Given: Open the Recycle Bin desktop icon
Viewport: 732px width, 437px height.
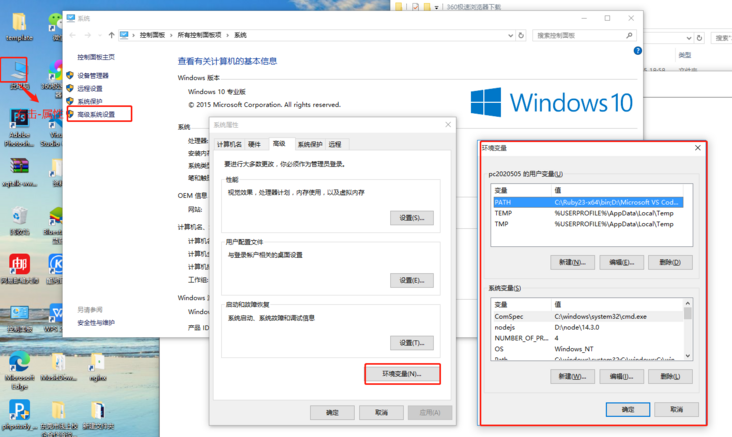Looking at the screenshot, I should [x=19, y=219].
